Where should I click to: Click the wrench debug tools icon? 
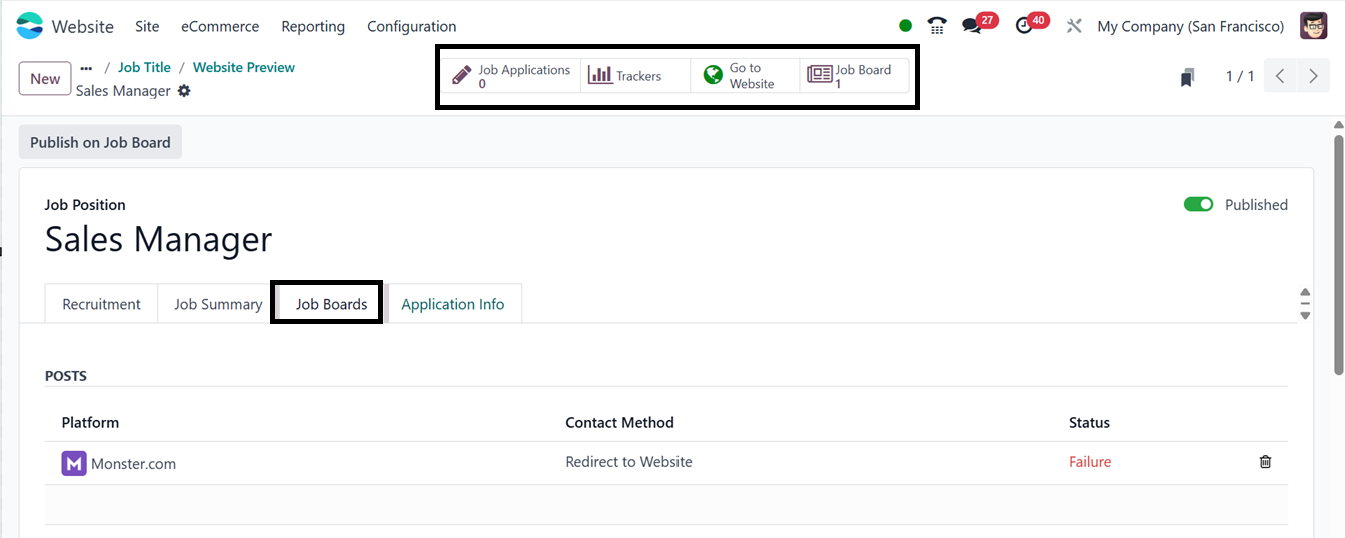1075,26
